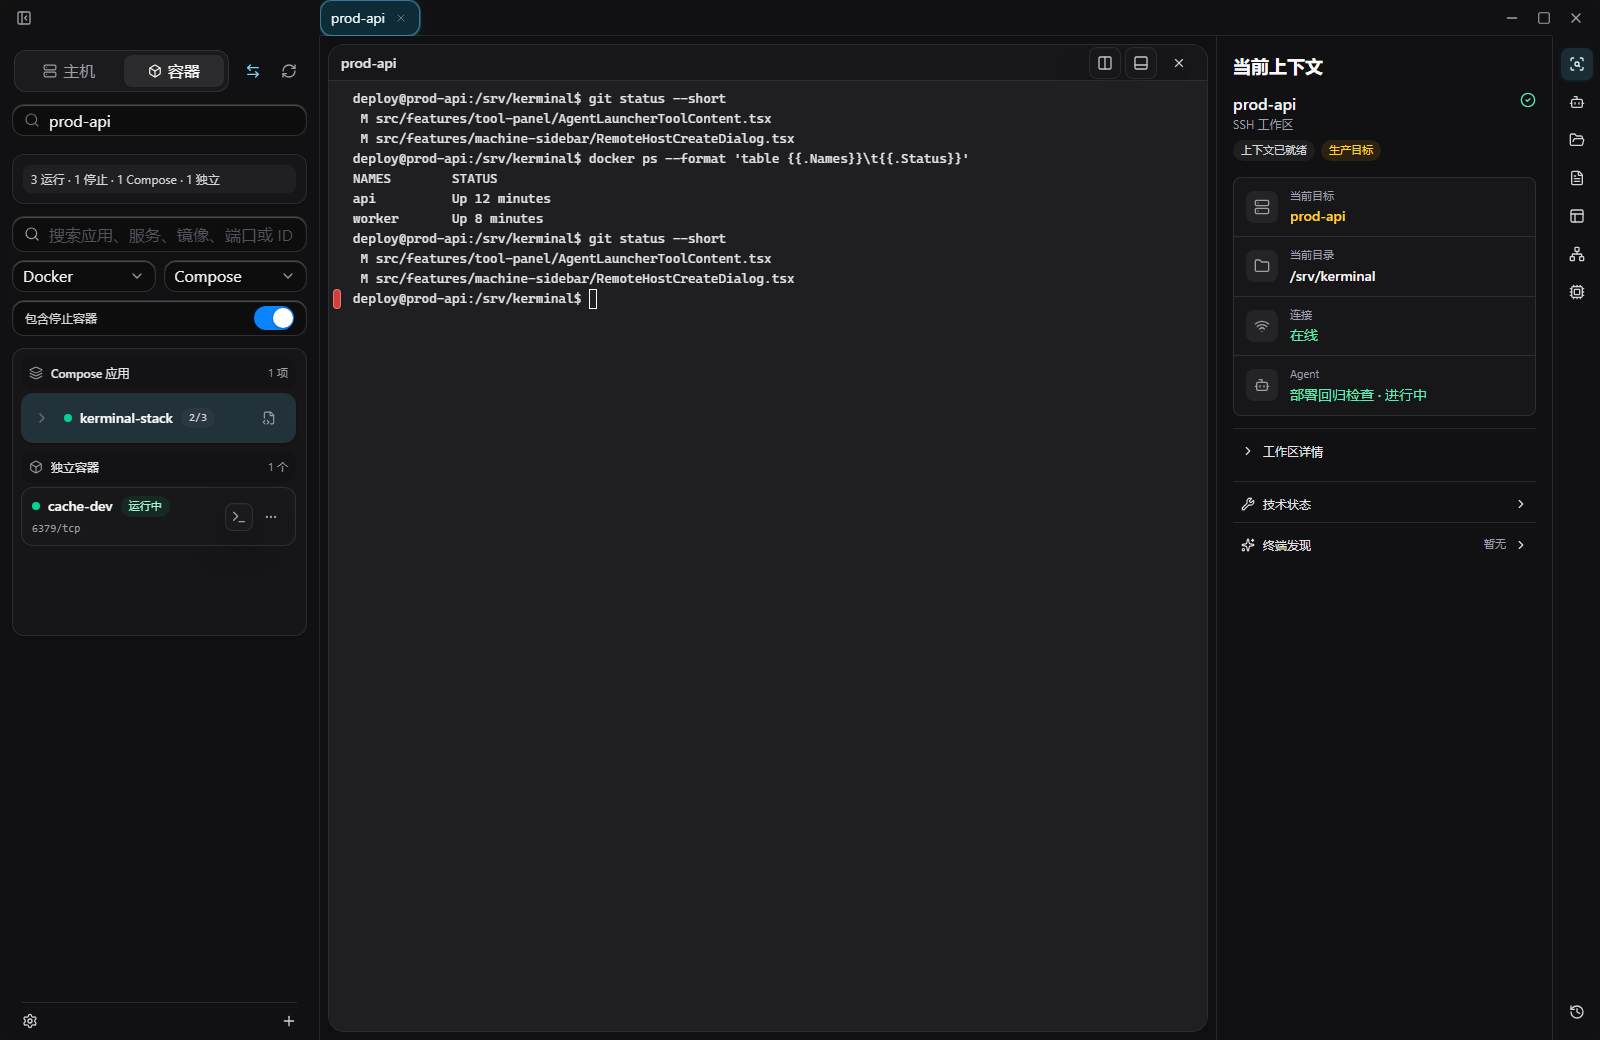
Task: Expand 终端发现 section
Action: click(x=1384, y=545)
